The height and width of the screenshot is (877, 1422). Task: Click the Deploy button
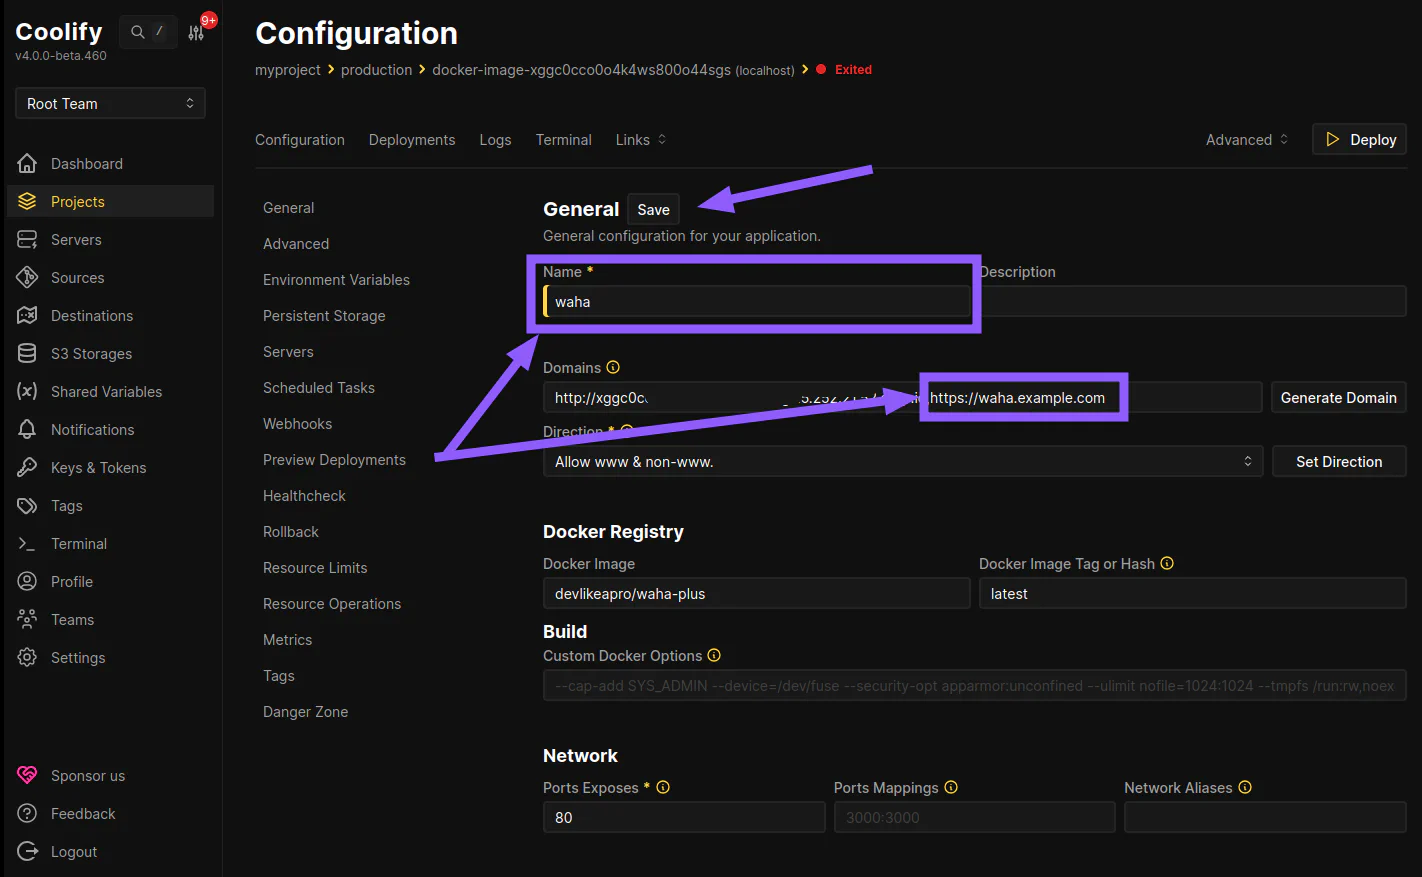(1359, 140)
